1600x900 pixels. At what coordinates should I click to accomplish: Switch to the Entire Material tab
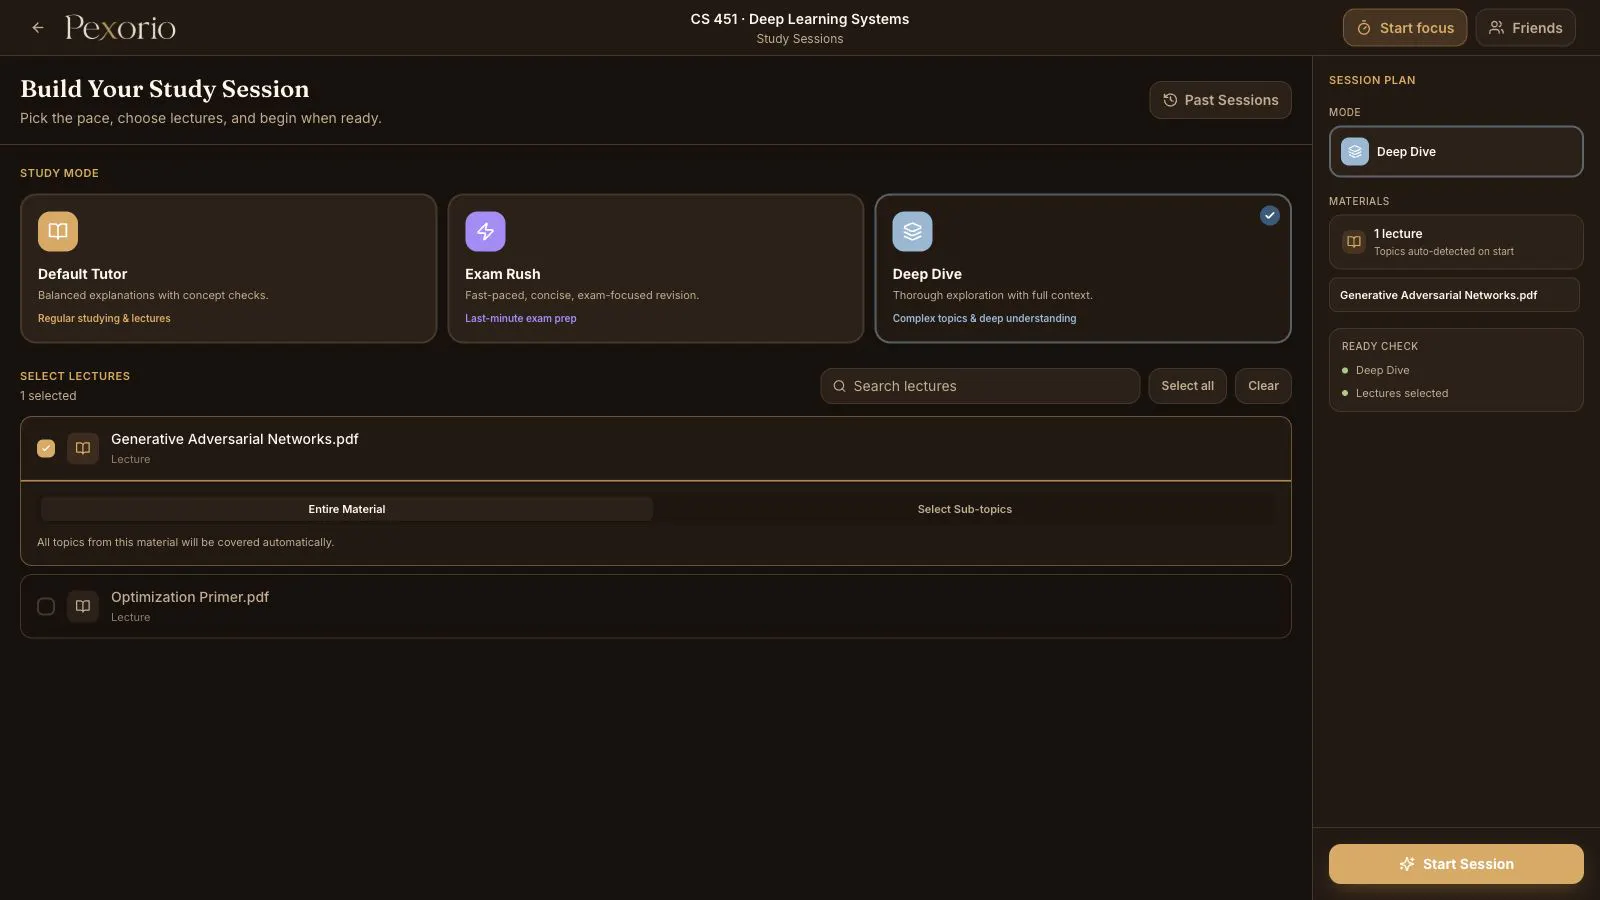point(346,509)
